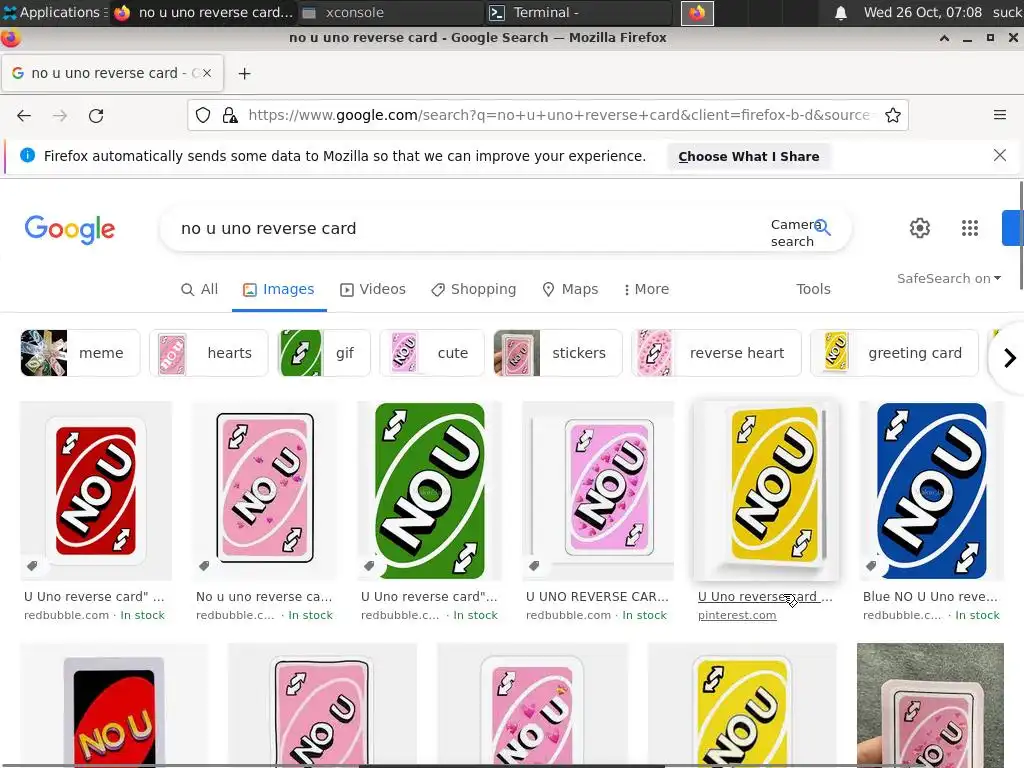Image resolution: width=1024 pixels, height=768 pixels.
Task: Select the Images tab
Action: [x=279, y=289]
